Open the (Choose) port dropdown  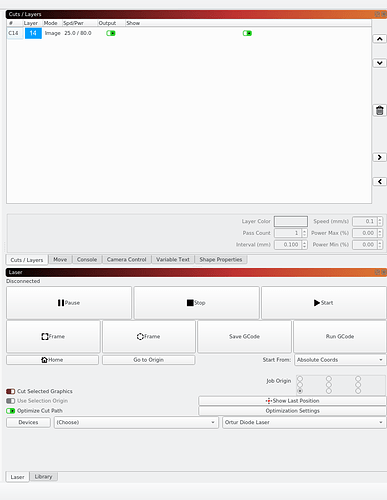(x=136, y=422)
